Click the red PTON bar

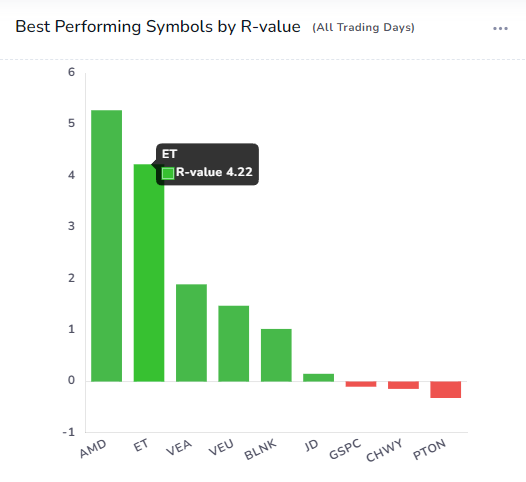[445, 389]
